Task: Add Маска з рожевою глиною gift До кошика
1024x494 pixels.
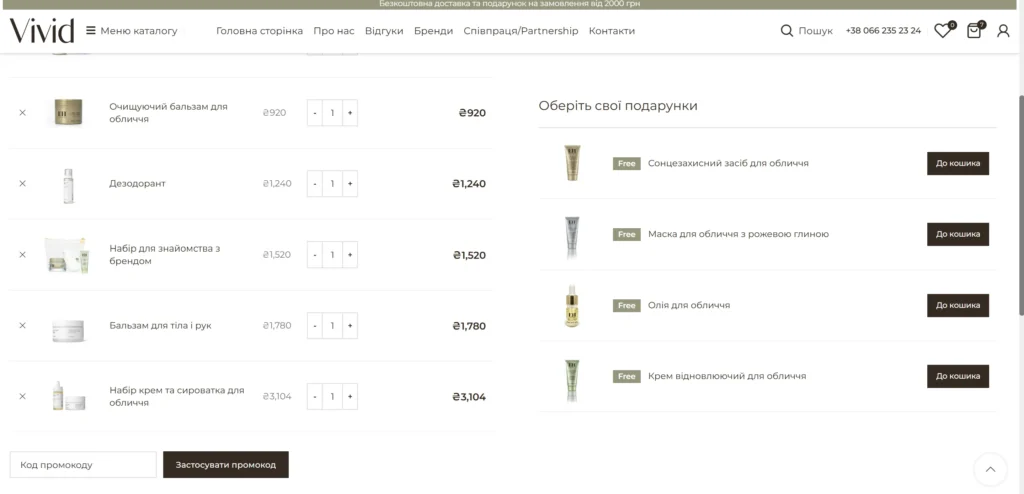Action: tap(957, 234)
